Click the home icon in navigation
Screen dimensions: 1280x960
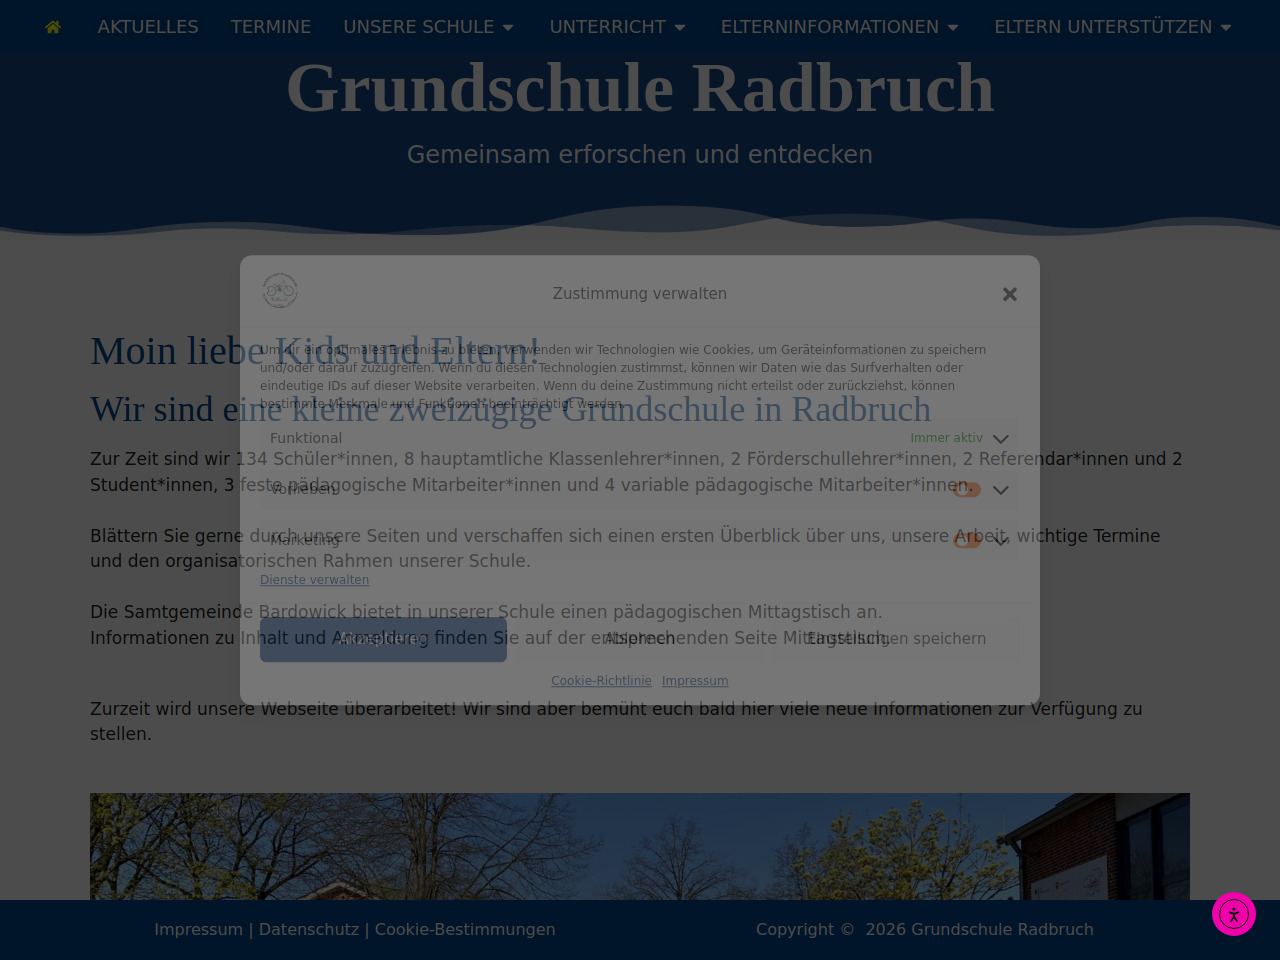pyautogui.click(x=53, y=27)
